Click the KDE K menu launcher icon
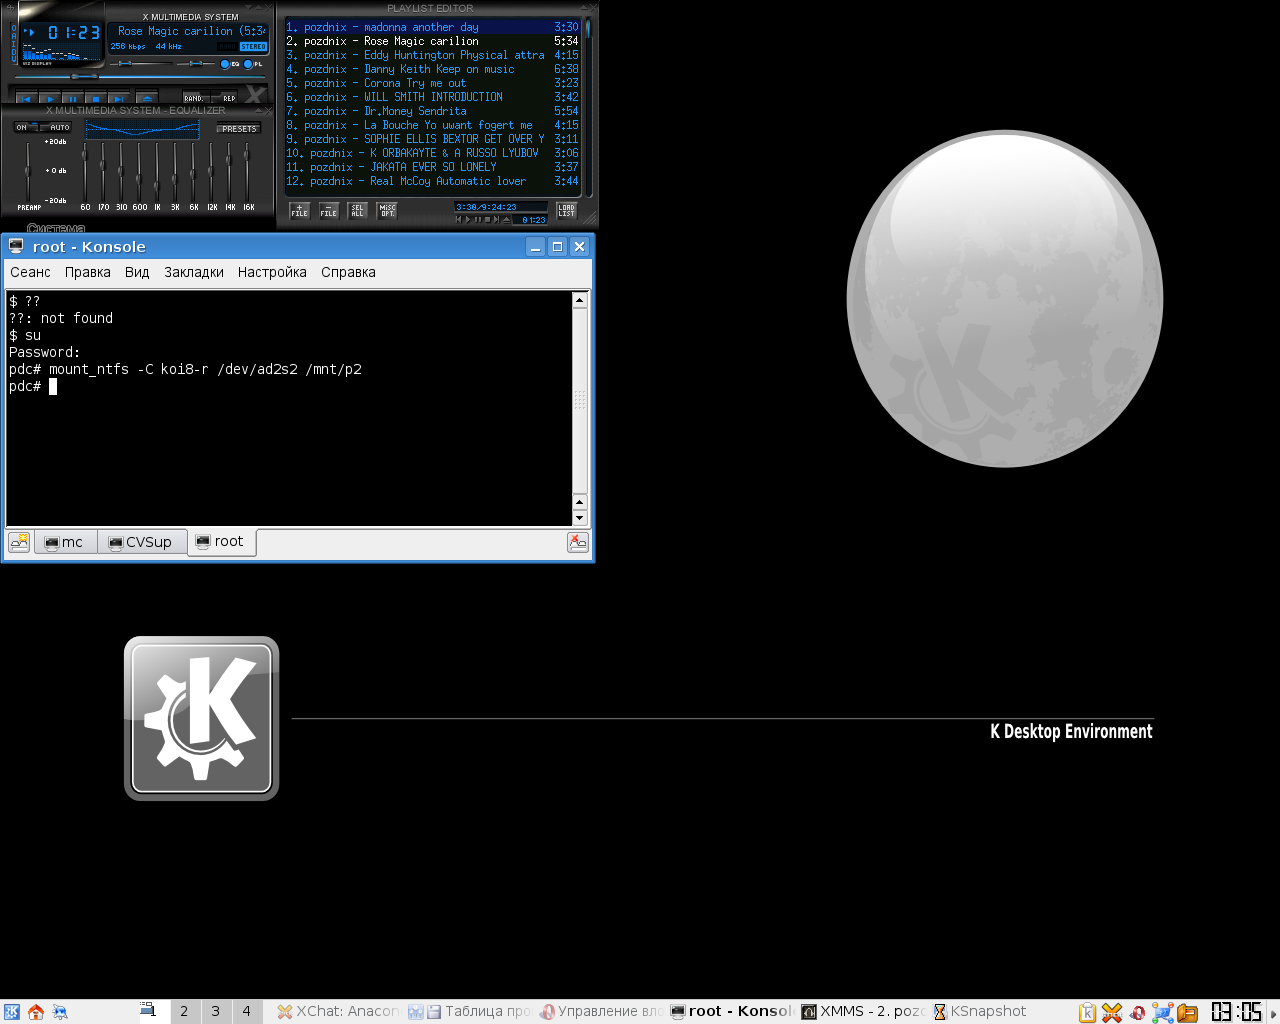Viewport: 1280px width, 1024px height. click(x=12, y=1012)
